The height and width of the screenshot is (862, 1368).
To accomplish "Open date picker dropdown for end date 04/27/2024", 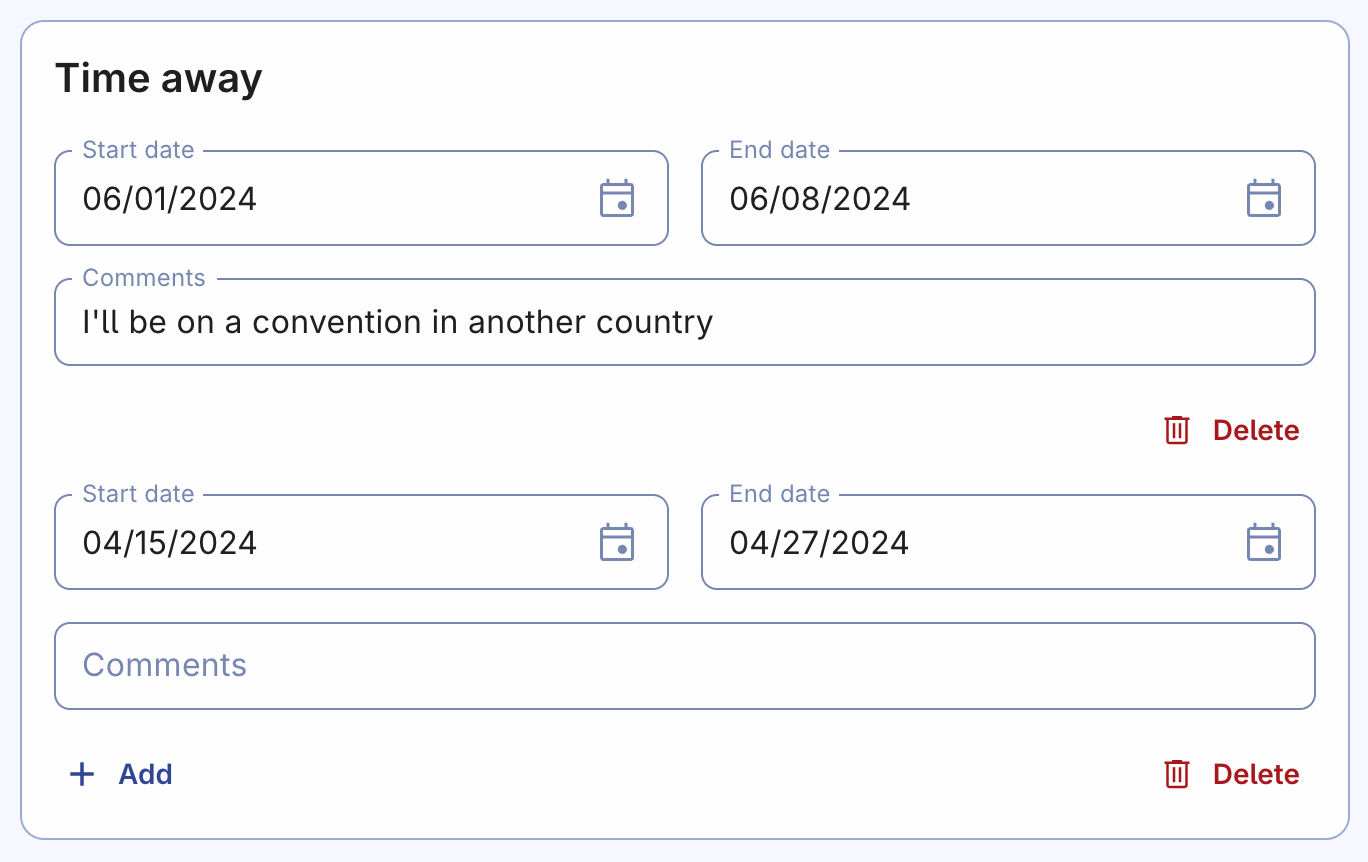I will [1265, 542].
